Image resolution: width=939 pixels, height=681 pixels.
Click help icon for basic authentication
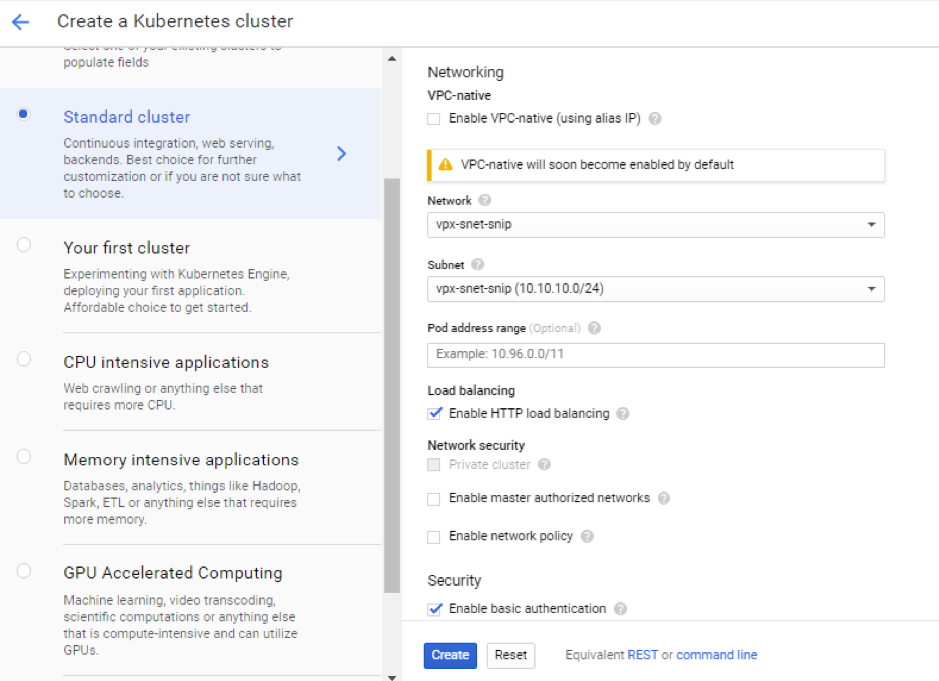[620, 609]
